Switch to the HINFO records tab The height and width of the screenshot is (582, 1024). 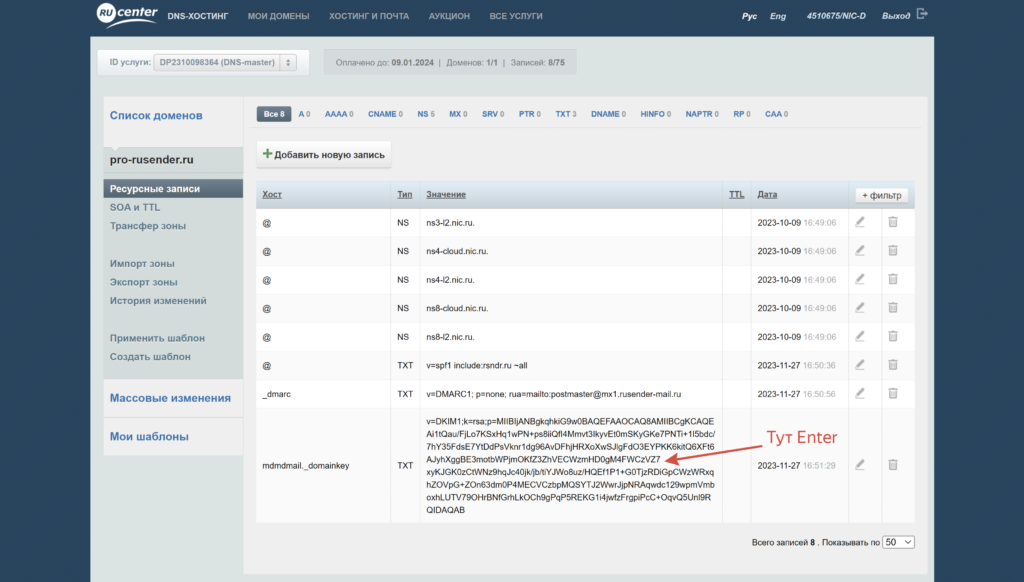[656, 114]
